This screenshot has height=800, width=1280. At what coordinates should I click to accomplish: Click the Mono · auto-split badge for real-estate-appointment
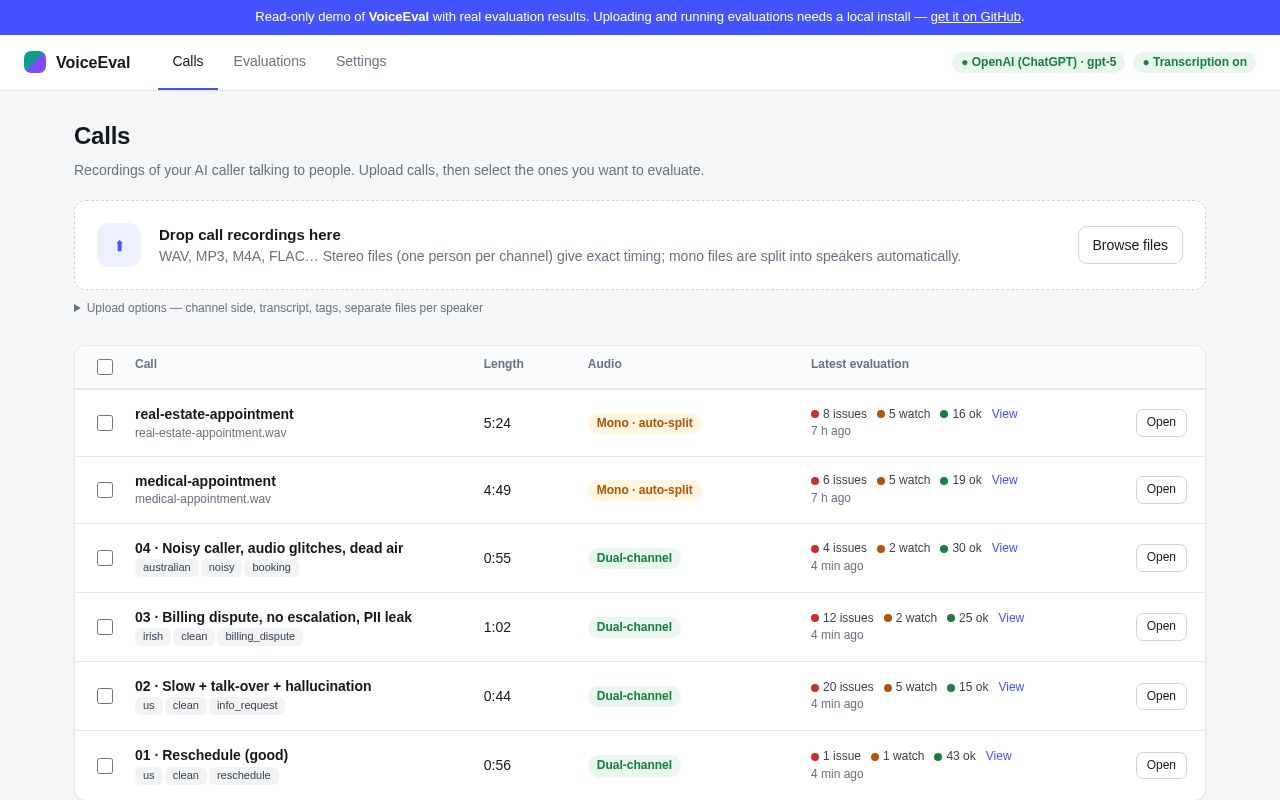pyautogui.click(x=644, y=423)
